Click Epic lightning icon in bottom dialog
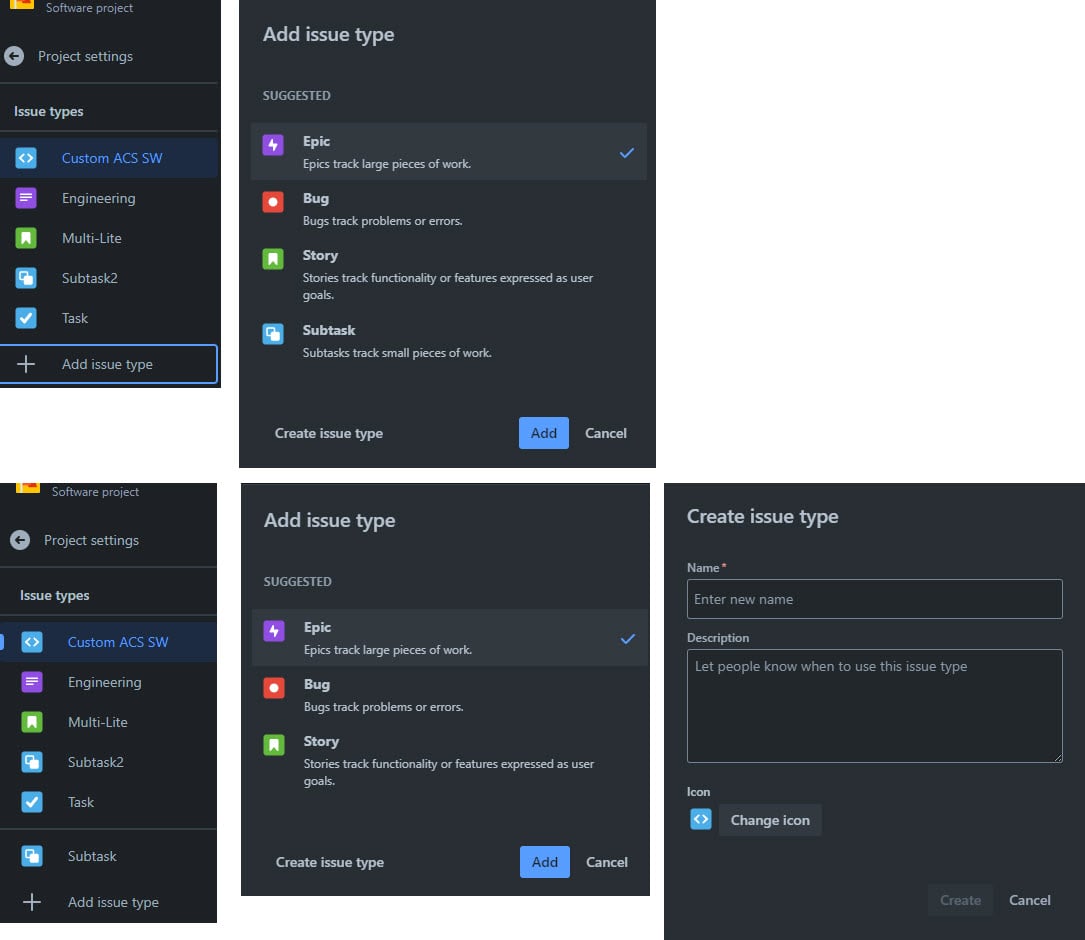Viewport: 1085px width, 940px height. click(274, 631)
